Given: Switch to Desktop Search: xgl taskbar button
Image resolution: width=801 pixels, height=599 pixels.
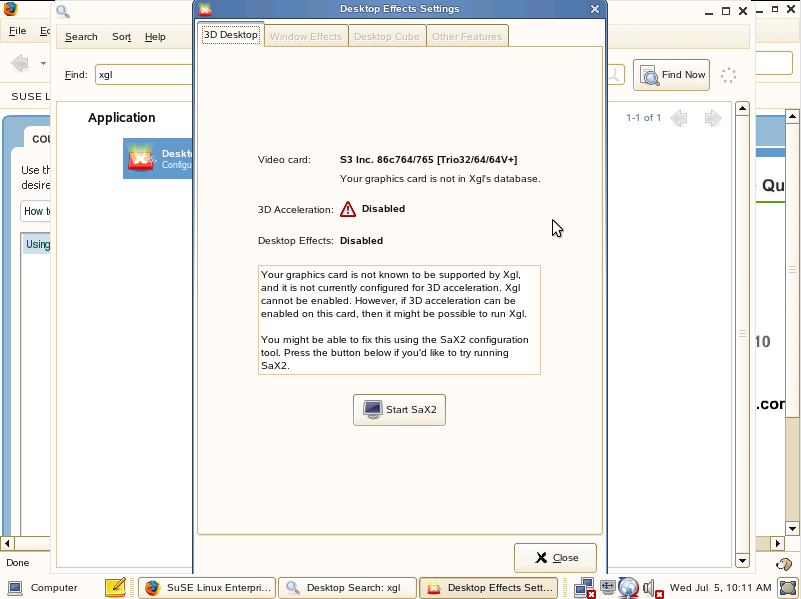Looking at the screenshot, I should [347, 588].
